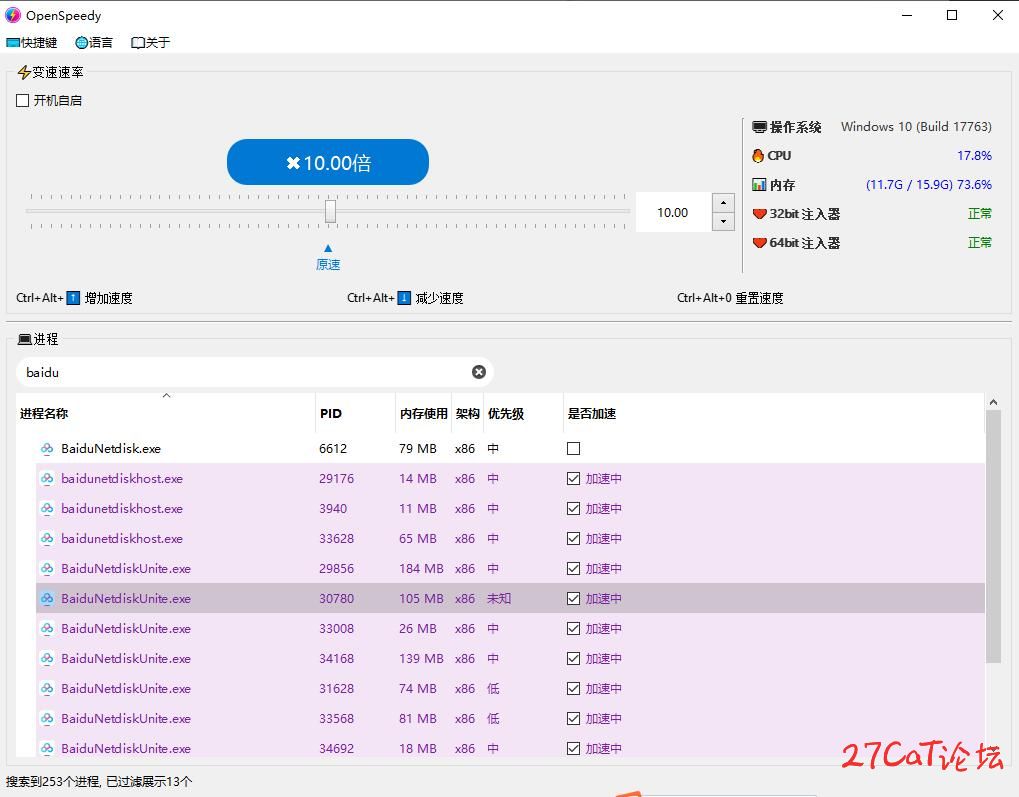Click the 64bit injector heart icon
Image resolution: width=1019 pixels, height=797 pixels.
click(759, 243)
